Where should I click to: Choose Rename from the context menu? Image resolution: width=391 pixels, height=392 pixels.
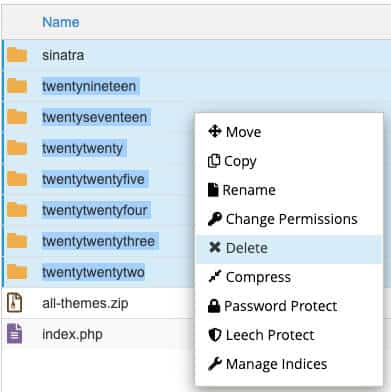pyautogui.click(x=289, y=190)
